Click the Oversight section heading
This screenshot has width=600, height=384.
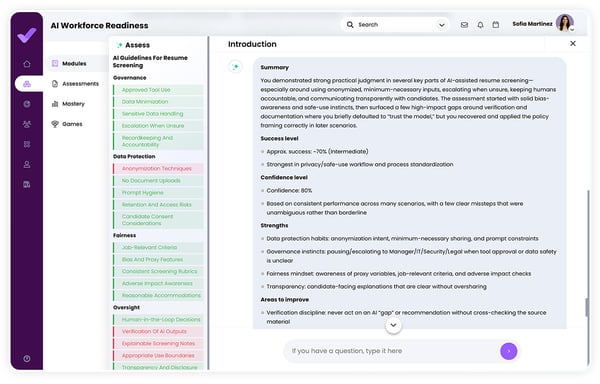click(127, 308)
